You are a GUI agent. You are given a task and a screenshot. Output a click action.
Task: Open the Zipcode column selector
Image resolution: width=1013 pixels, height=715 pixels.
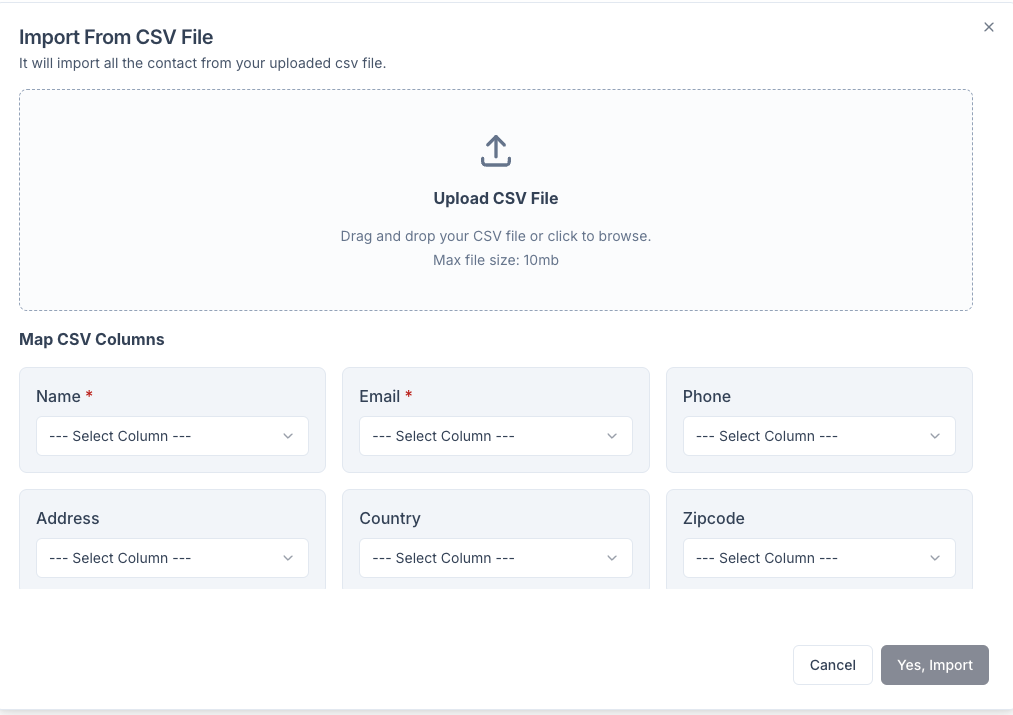(x=819, y=558)
